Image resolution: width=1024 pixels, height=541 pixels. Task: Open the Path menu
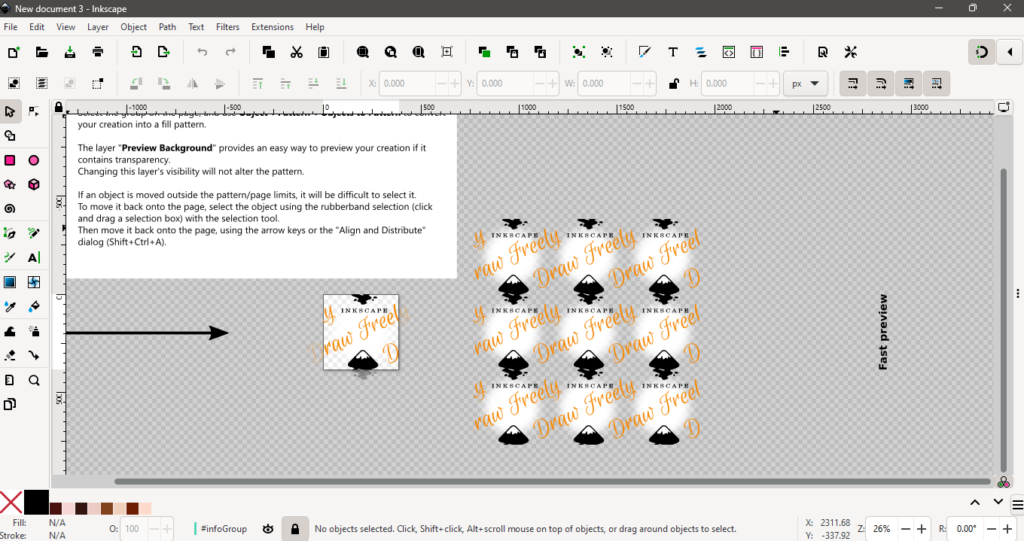(x=167, y=27)
